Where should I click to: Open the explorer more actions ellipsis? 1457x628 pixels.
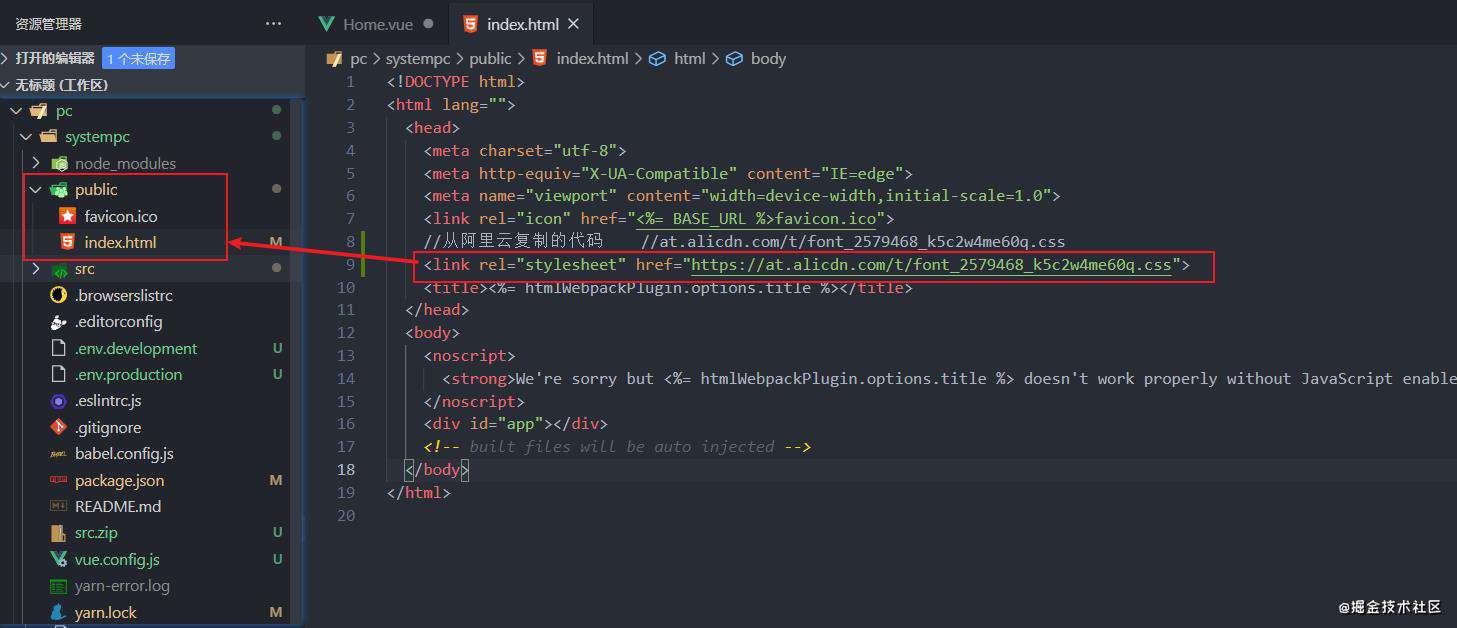click(x=273, y=24)
